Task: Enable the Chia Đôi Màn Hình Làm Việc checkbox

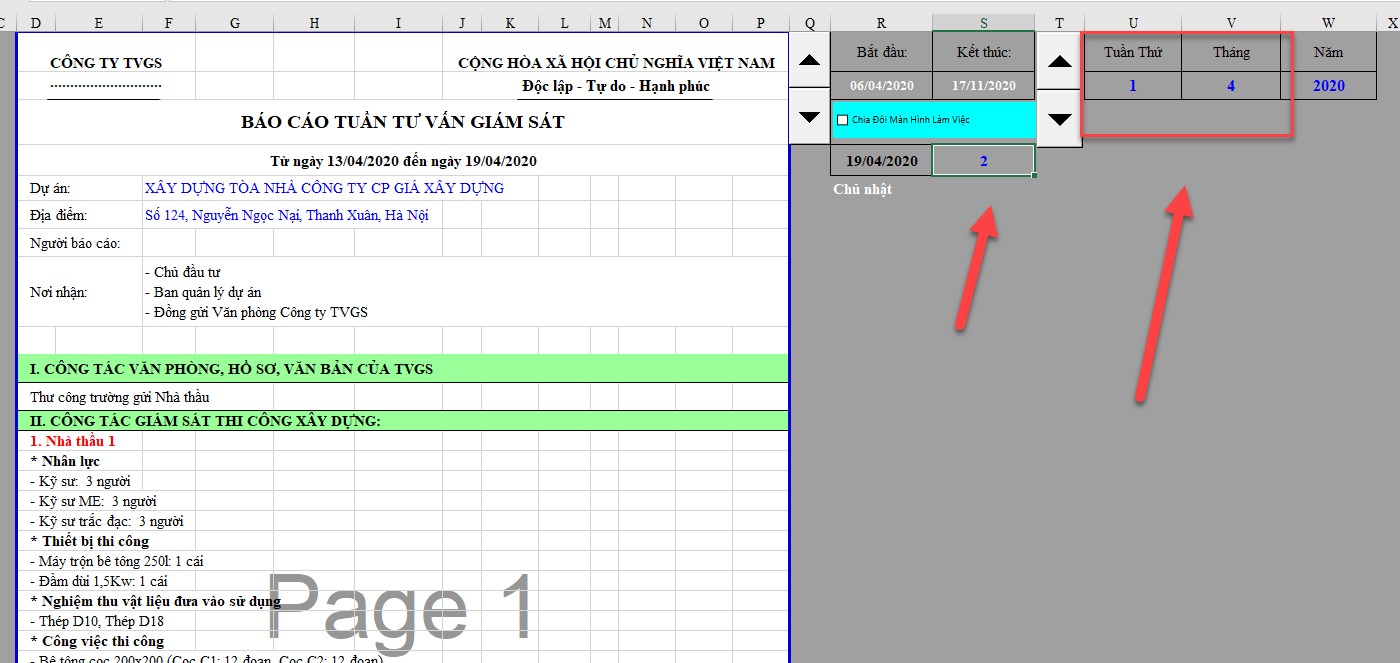Action: tap(842, 120)
